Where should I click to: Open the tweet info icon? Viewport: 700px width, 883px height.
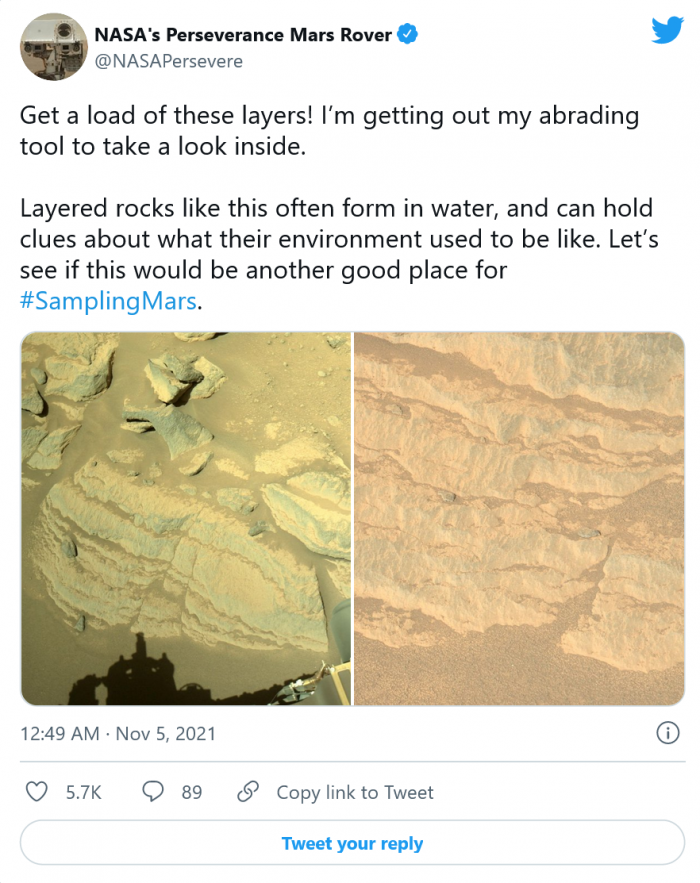[667, 733]
